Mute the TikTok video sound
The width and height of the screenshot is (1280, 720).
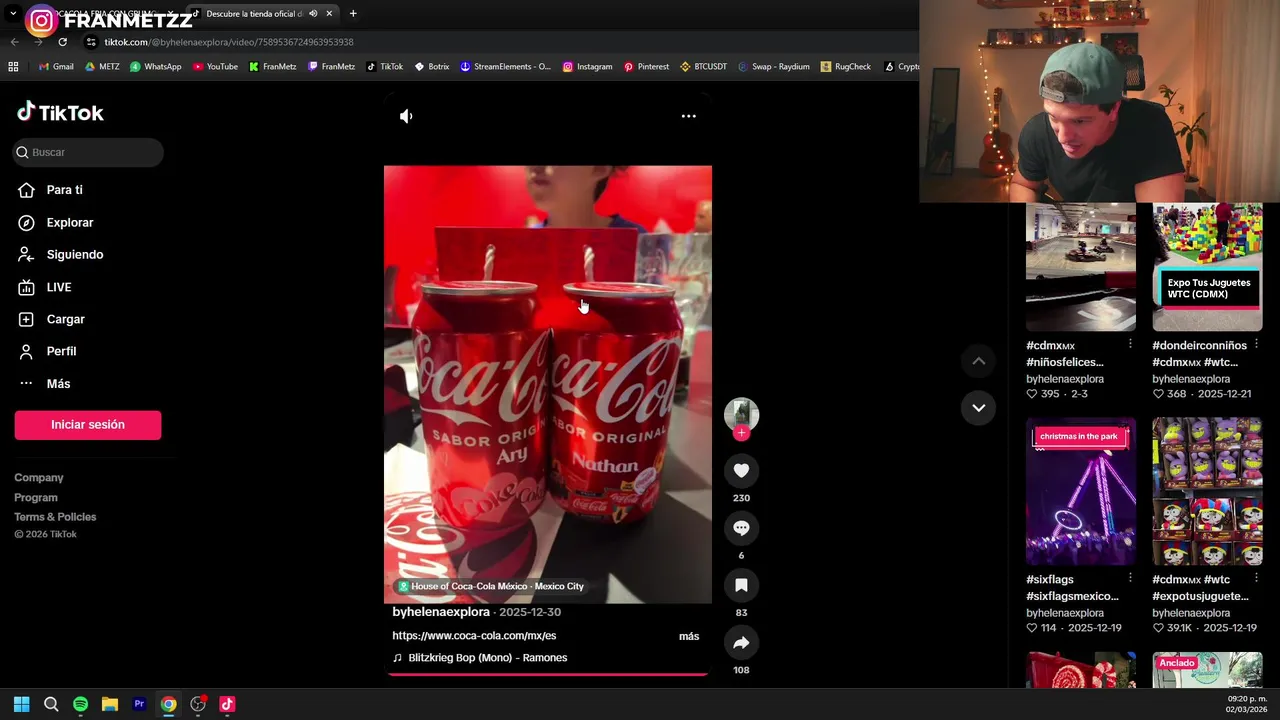point(406,116)
